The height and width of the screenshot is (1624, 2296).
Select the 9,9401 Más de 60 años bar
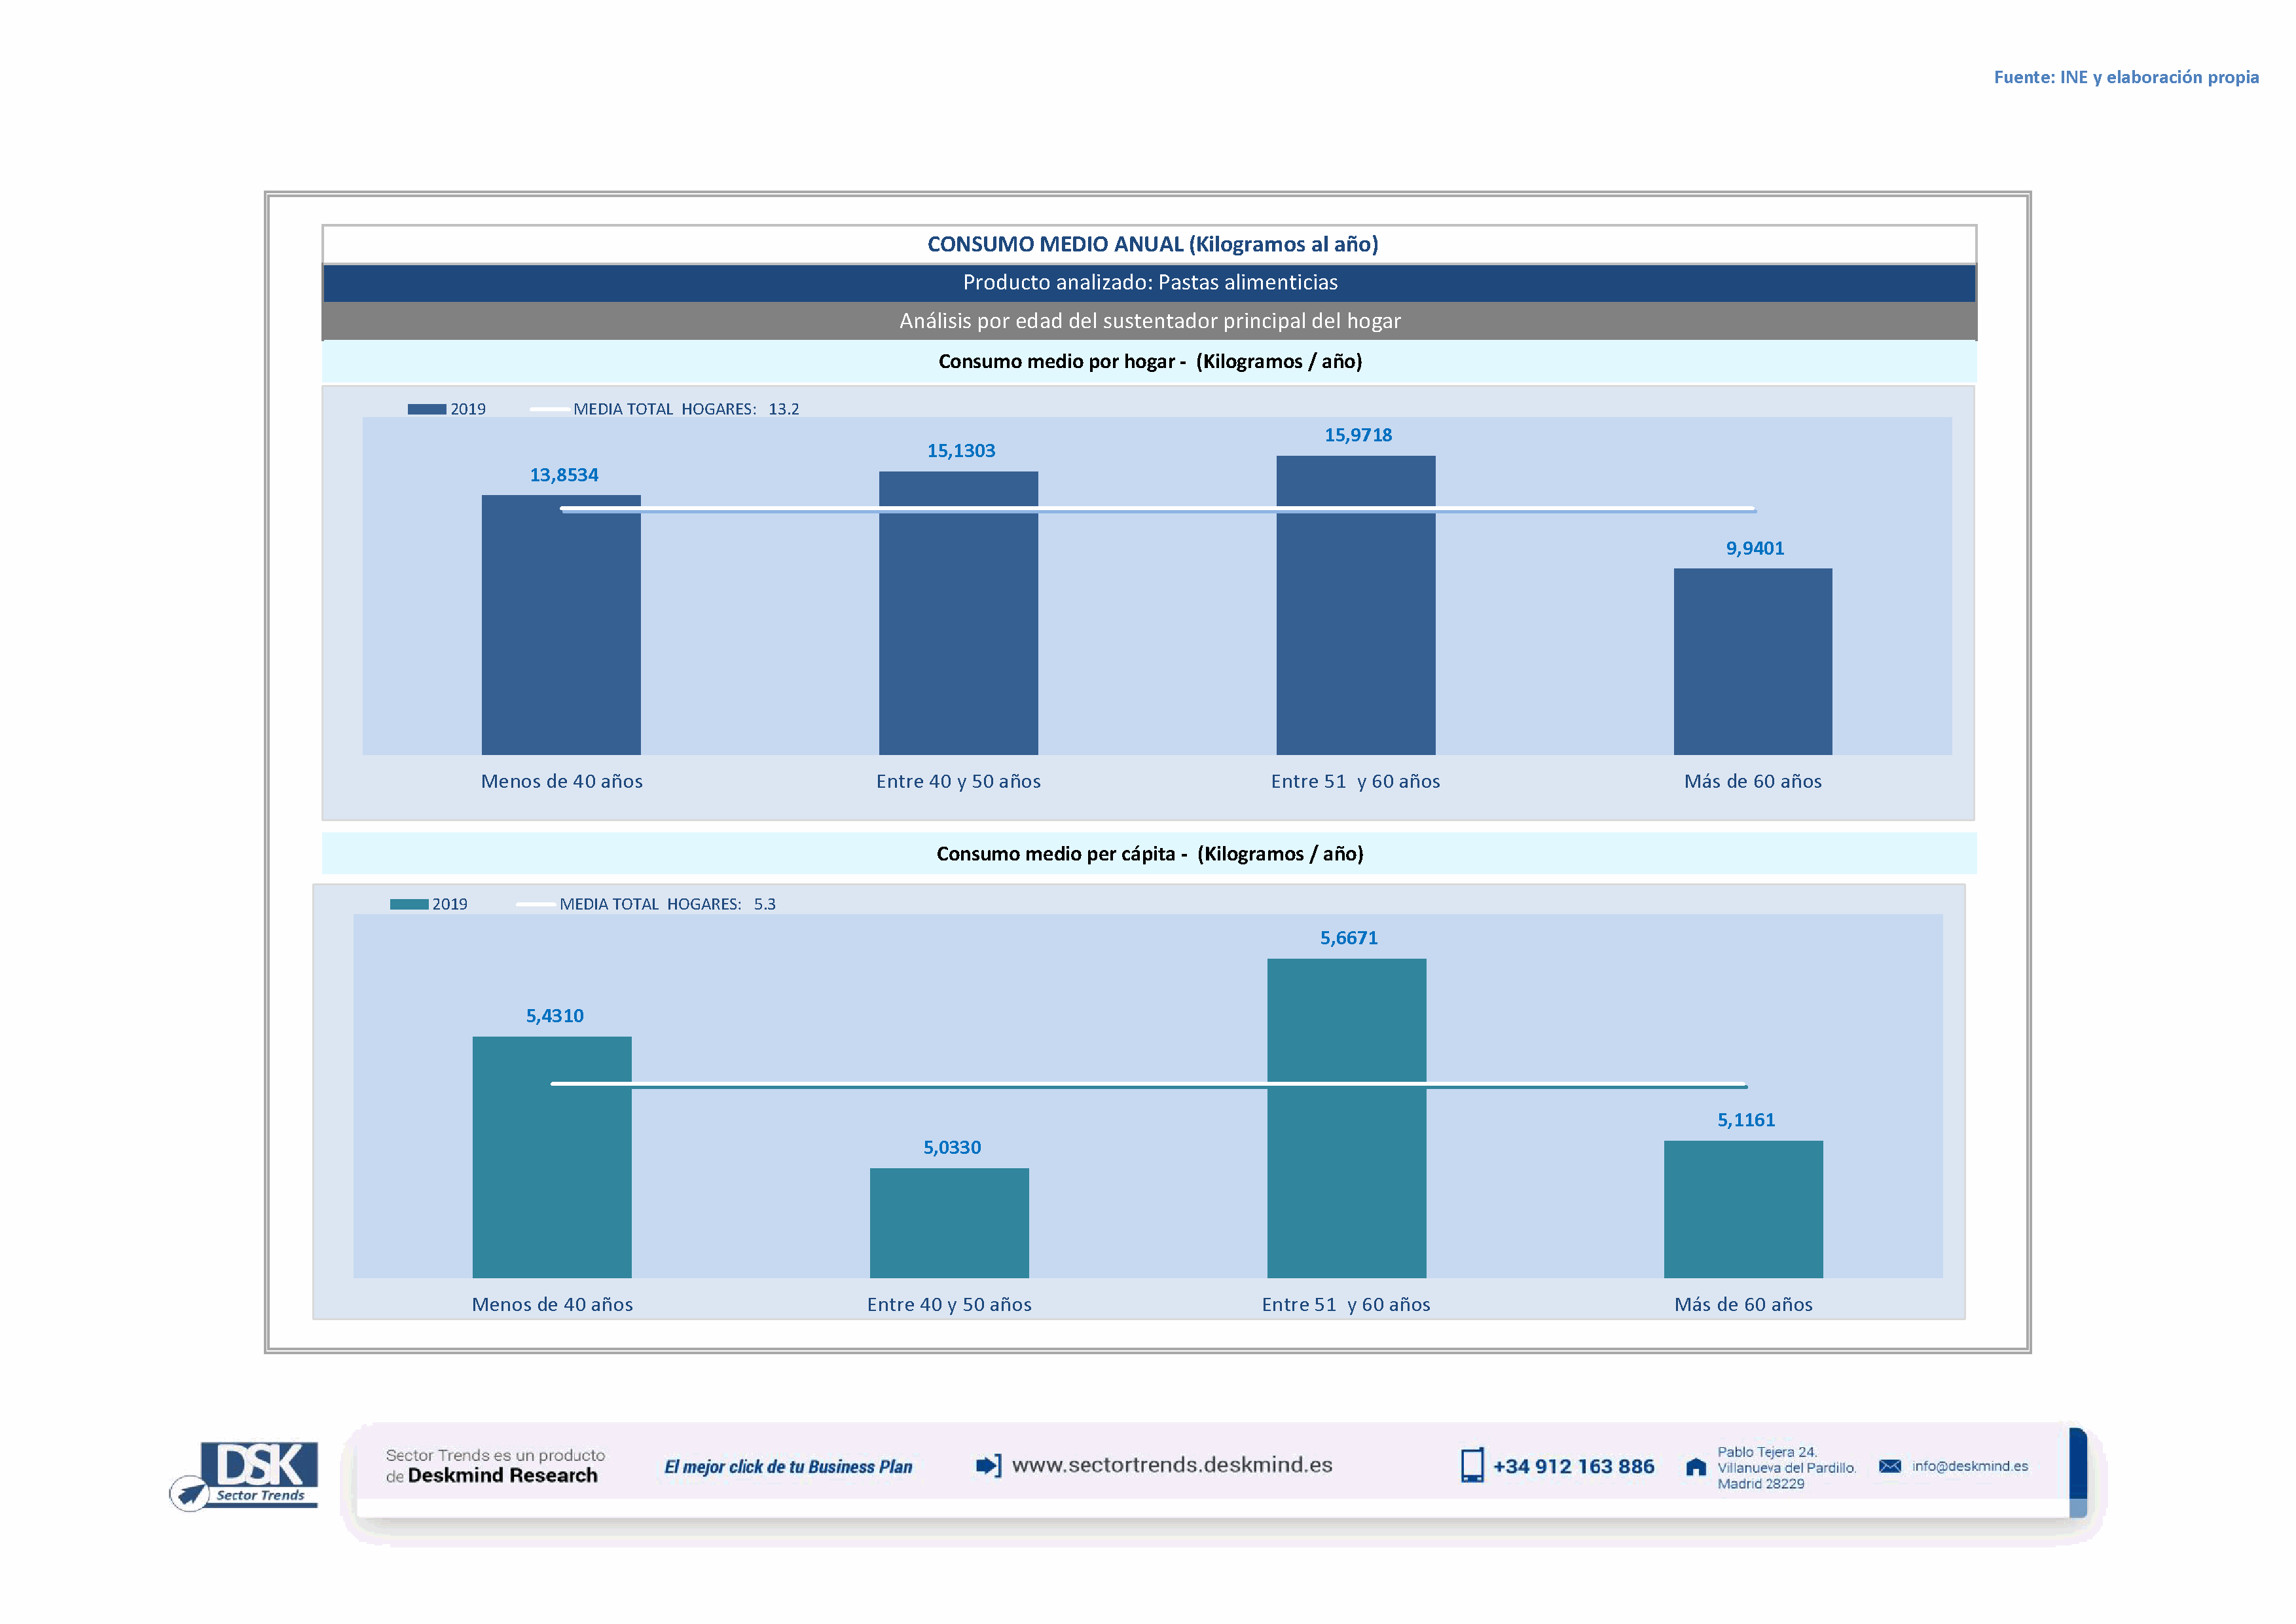[1752, 661]
